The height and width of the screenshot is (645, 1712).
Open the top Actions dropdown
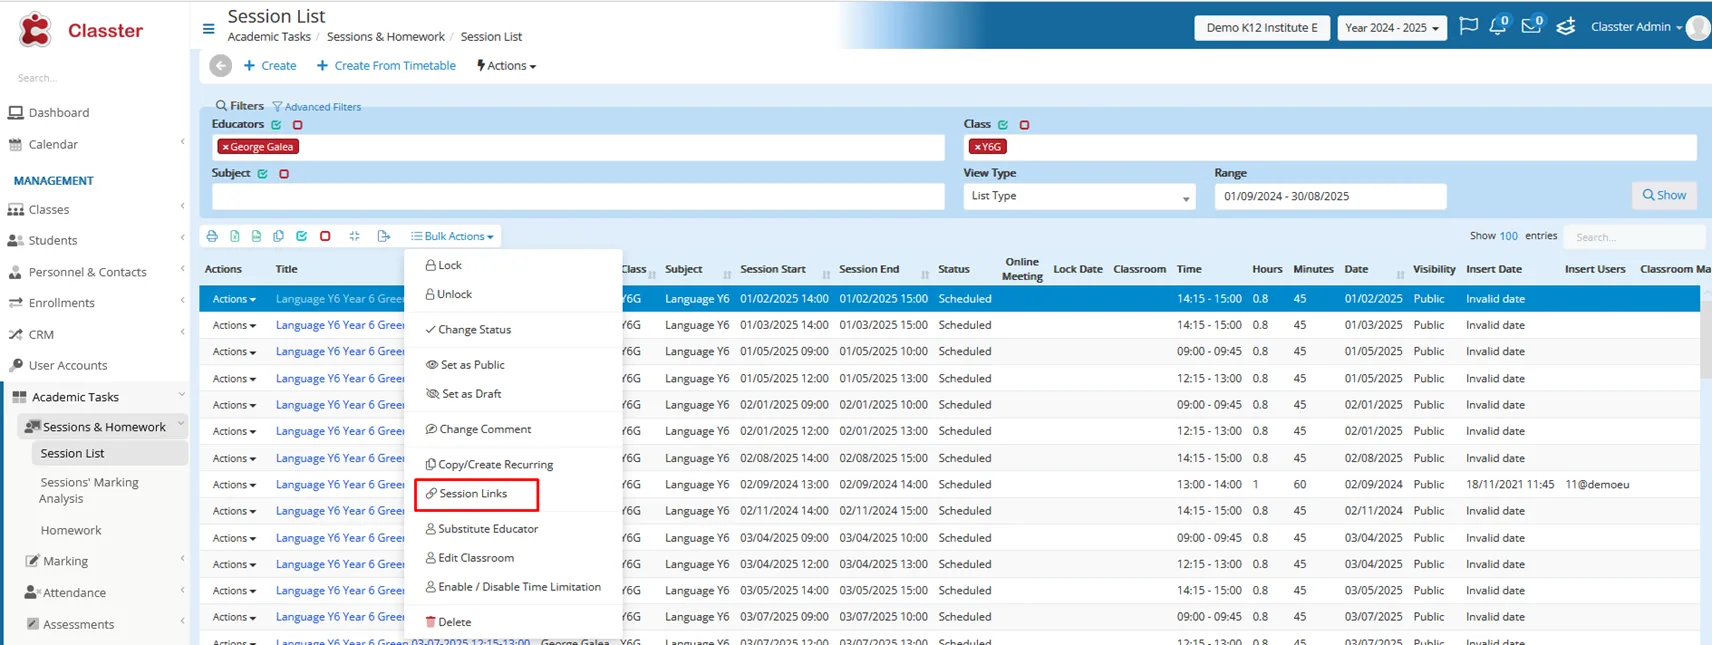[x=506, y=66]
